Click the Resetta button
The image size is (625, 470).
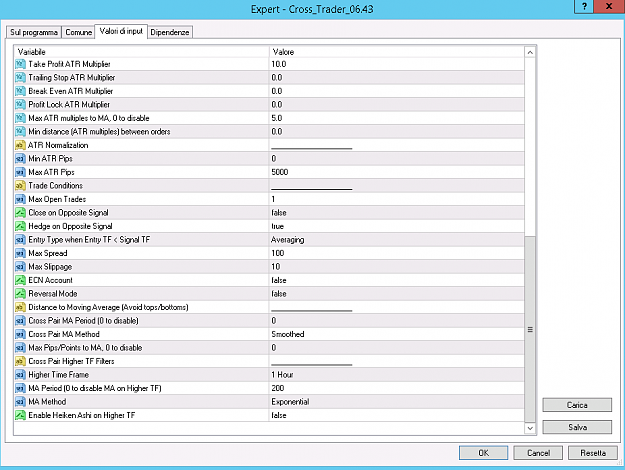coord(593,453)
